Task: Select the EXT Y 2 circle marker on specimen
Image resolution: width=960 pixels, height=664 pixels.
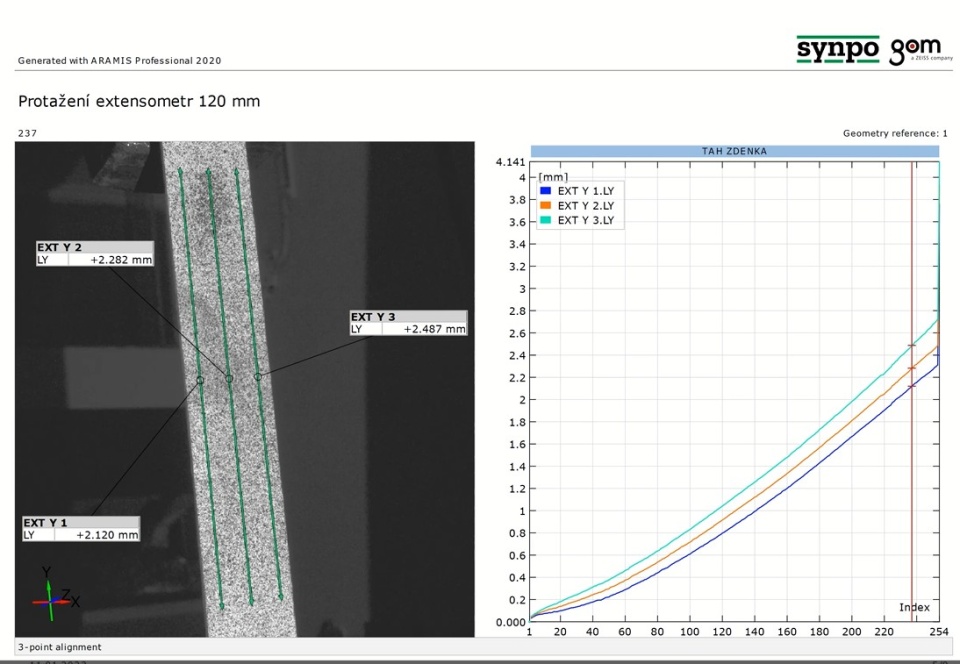Action: [229, 378]
